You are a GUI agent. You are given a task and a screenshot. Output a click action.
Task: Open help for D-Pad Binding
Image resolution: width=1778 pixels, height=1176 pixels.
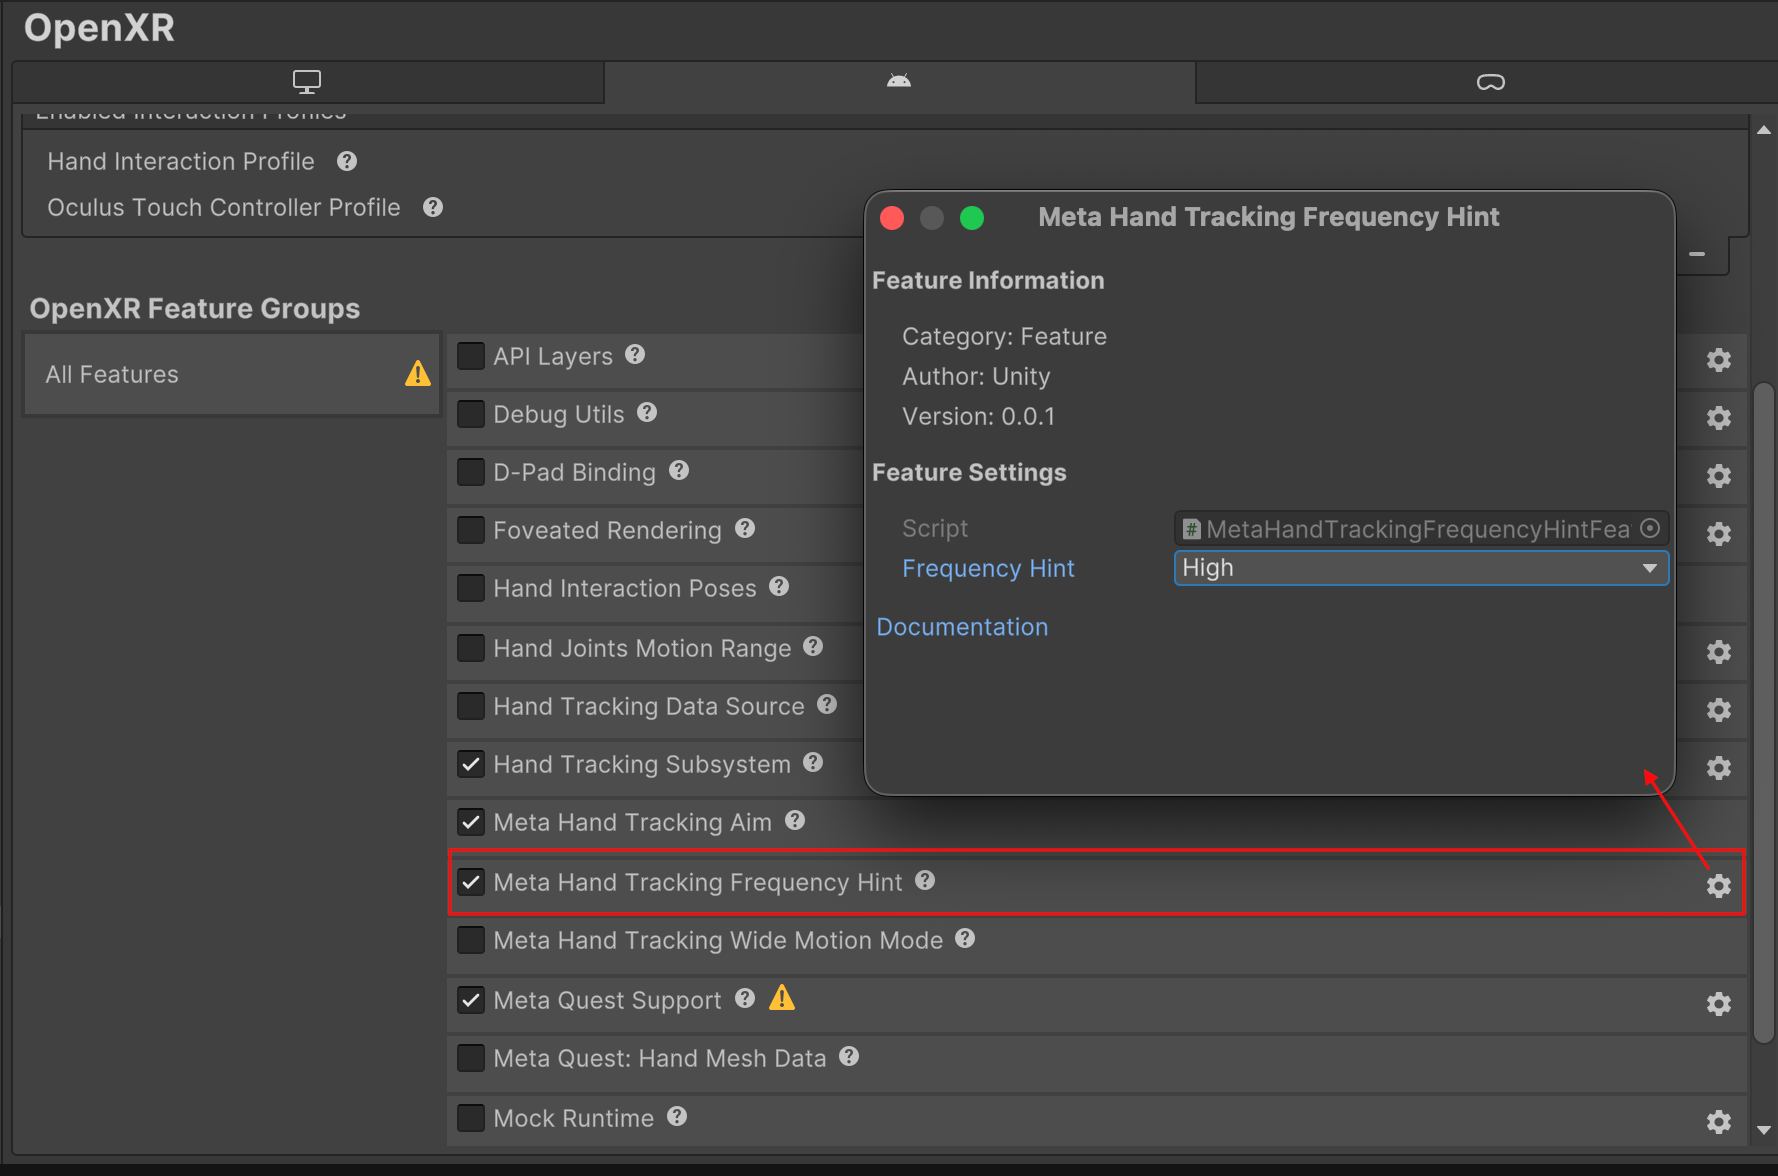pos(679,470)
